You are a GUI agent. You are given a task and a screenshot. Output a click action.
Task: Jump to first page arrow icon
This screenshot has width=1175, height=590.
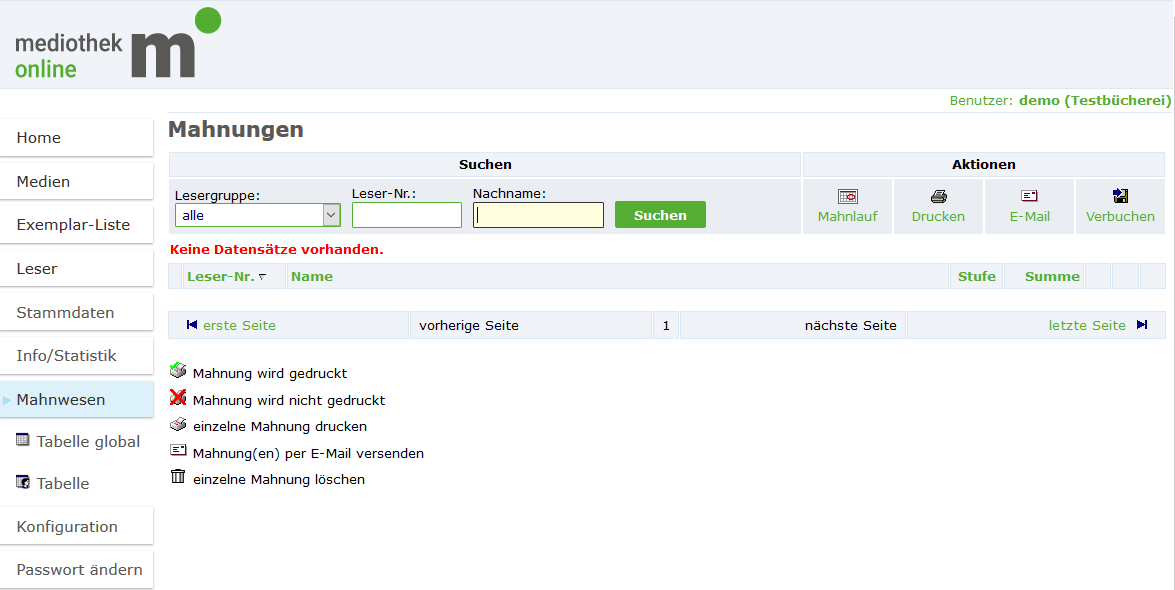tap(192, 325)
